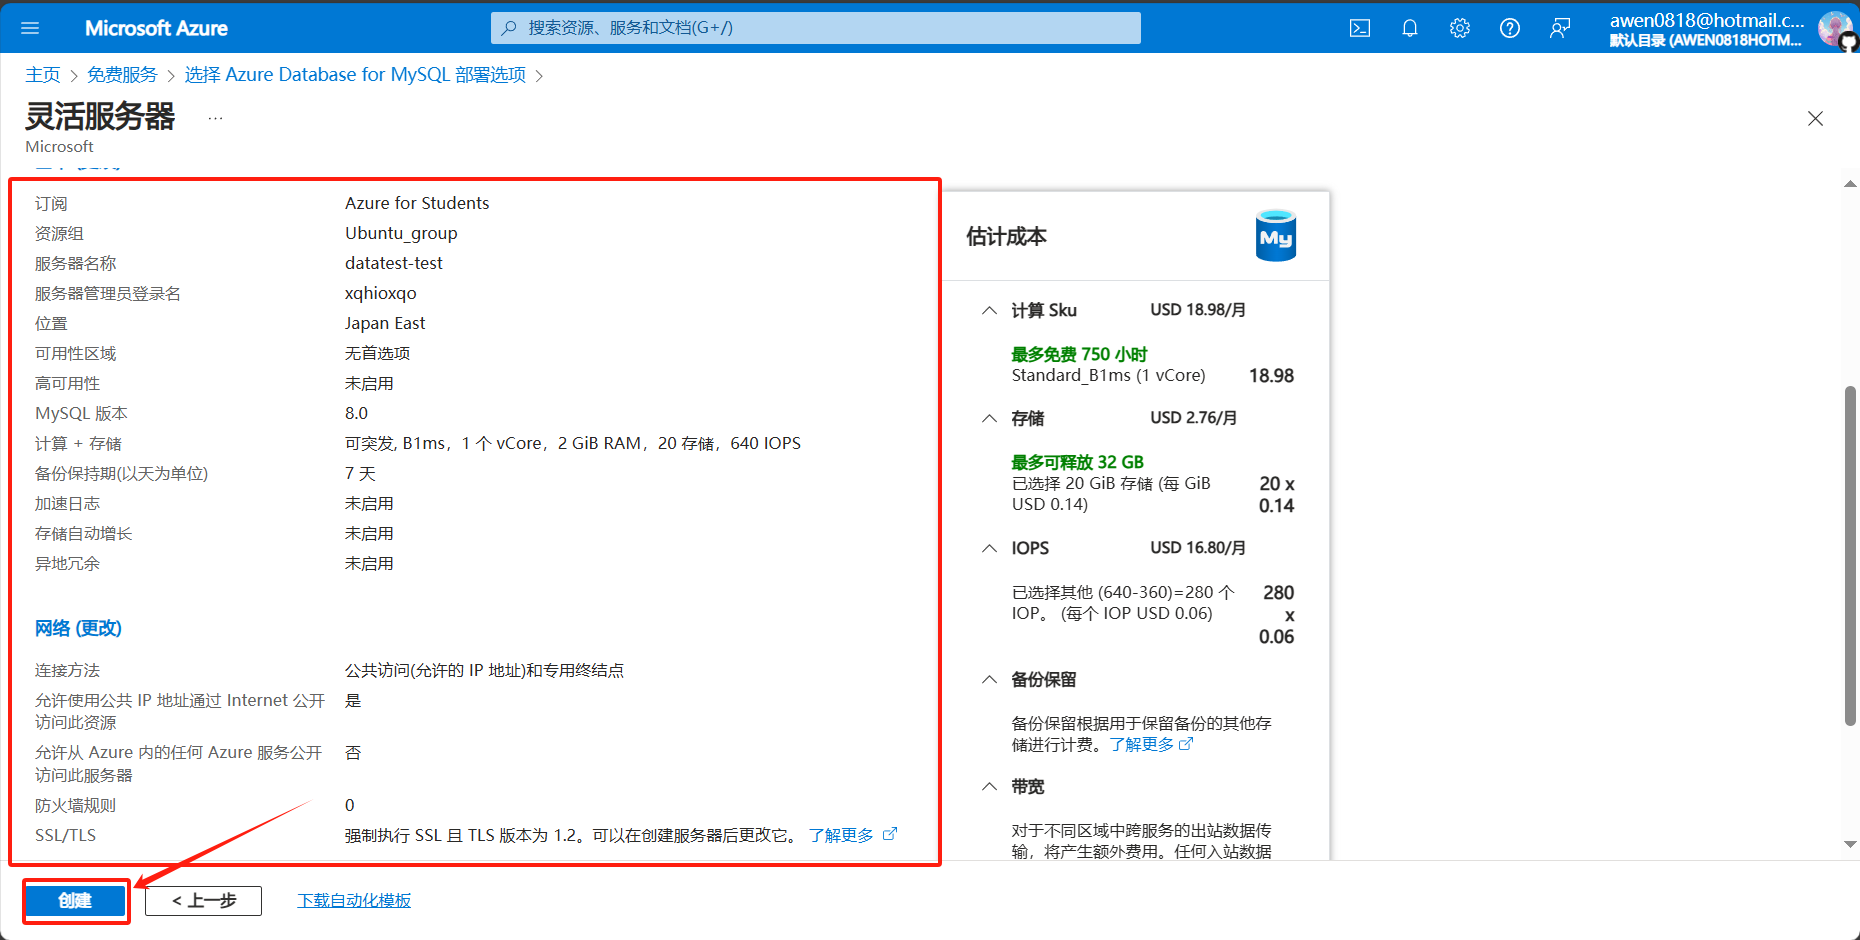The height and width of the screenshot is (940, 1860).
Task: Focus the resource search box
Action: pos(815,28)
